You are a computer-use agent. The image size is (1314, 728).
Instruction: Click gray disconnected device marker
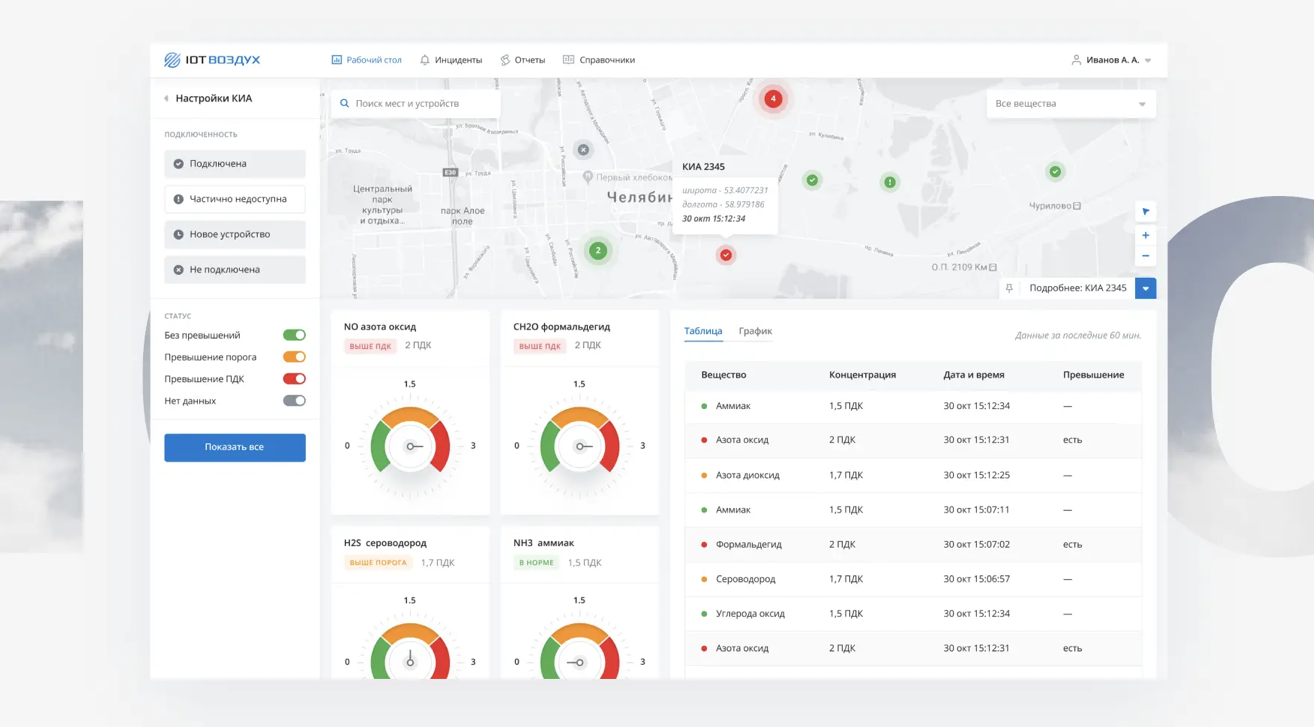click(583, 150)
